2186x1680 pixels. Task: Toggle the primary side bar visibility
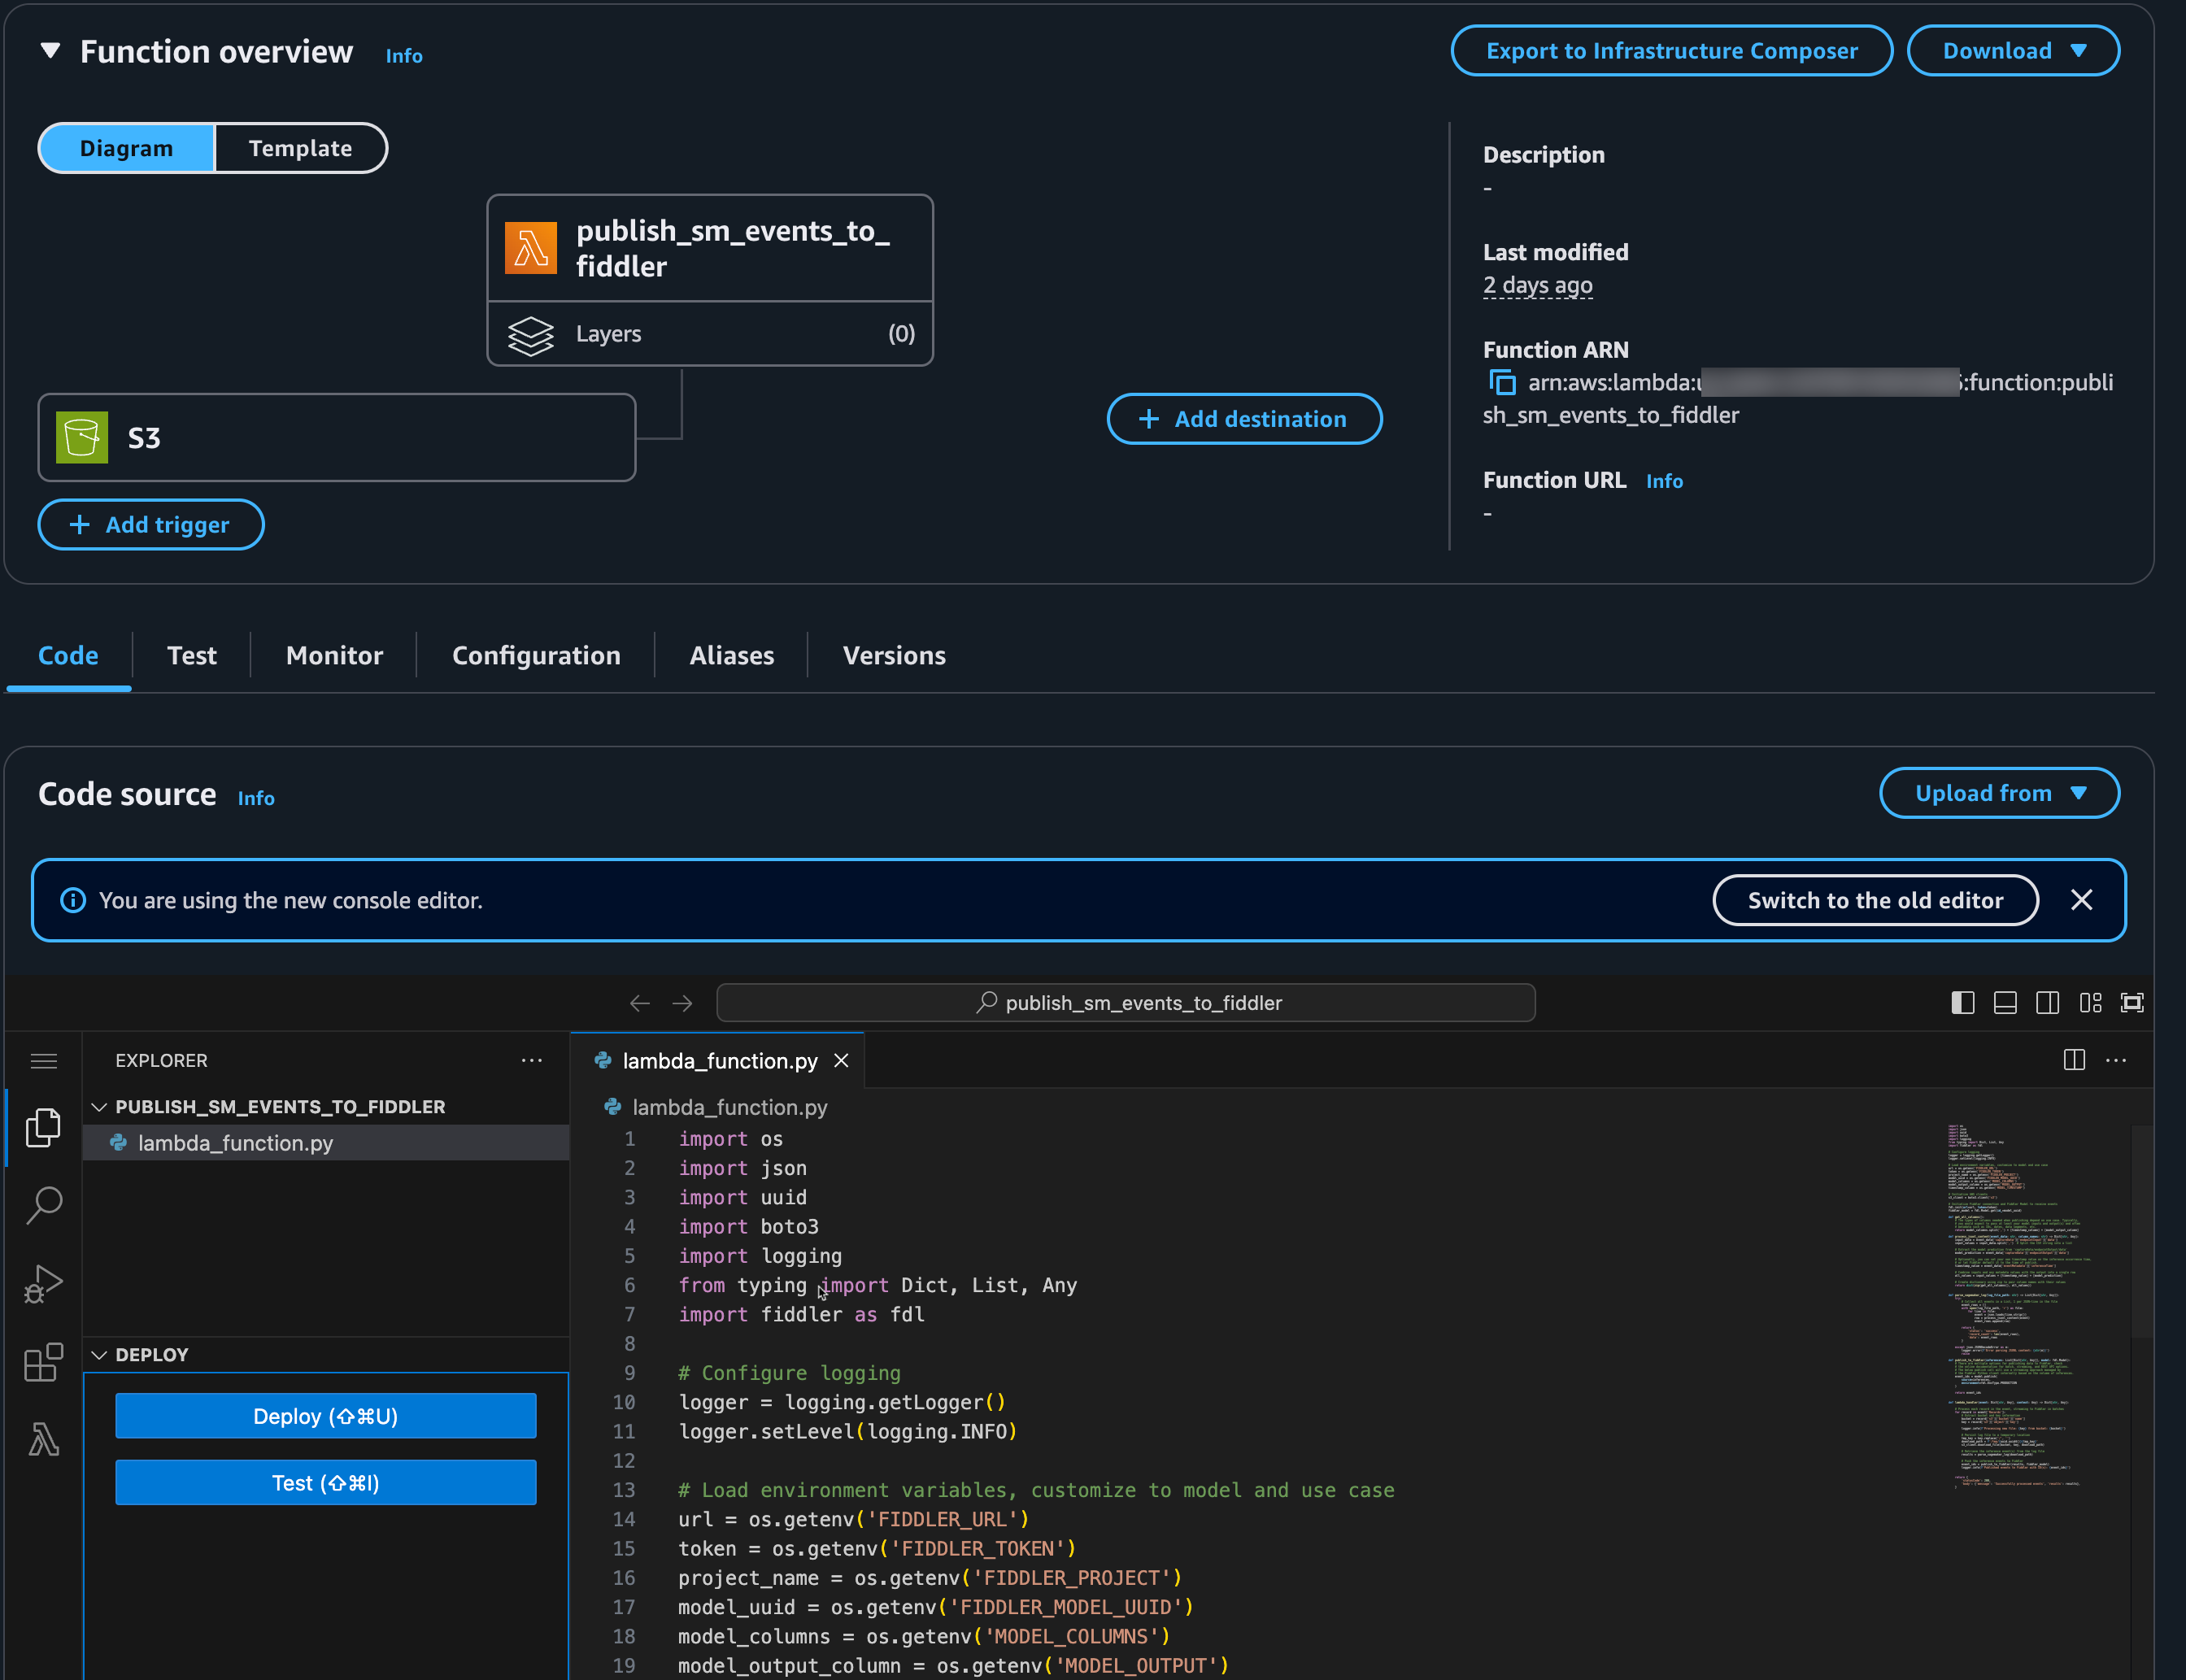coord(1962,1002)
